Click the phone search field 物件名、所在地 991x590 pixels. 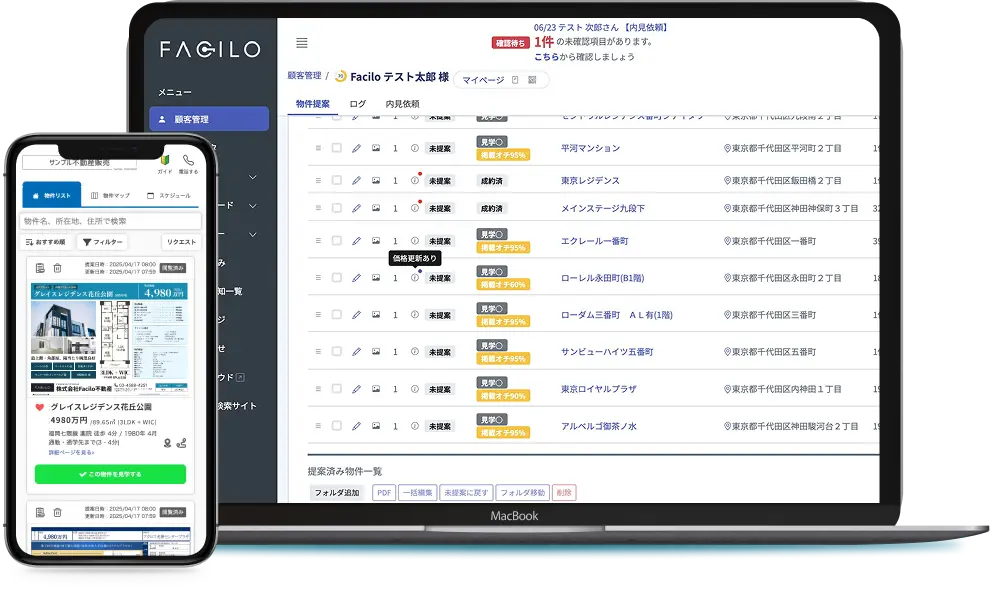[x=111, y=221]
